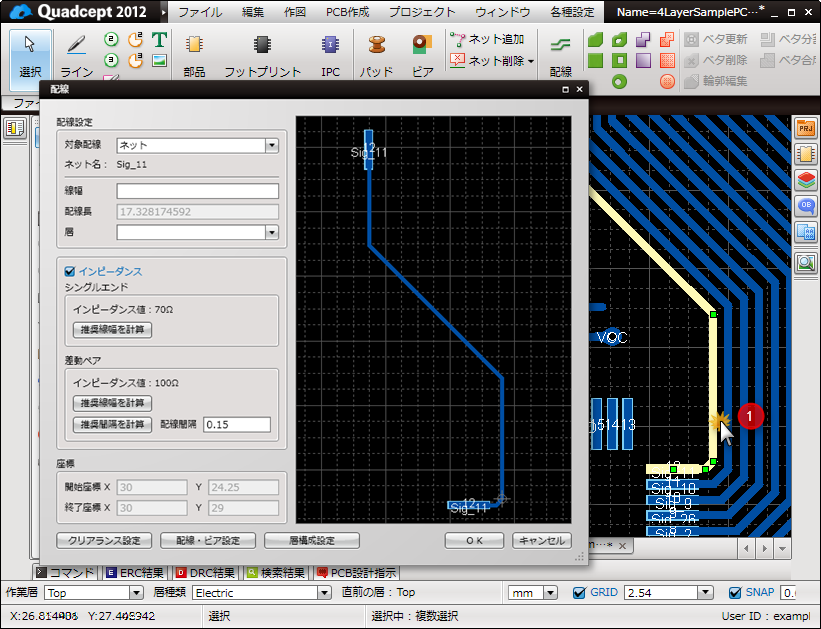Click the insert image icon

(x=159, y=61)
